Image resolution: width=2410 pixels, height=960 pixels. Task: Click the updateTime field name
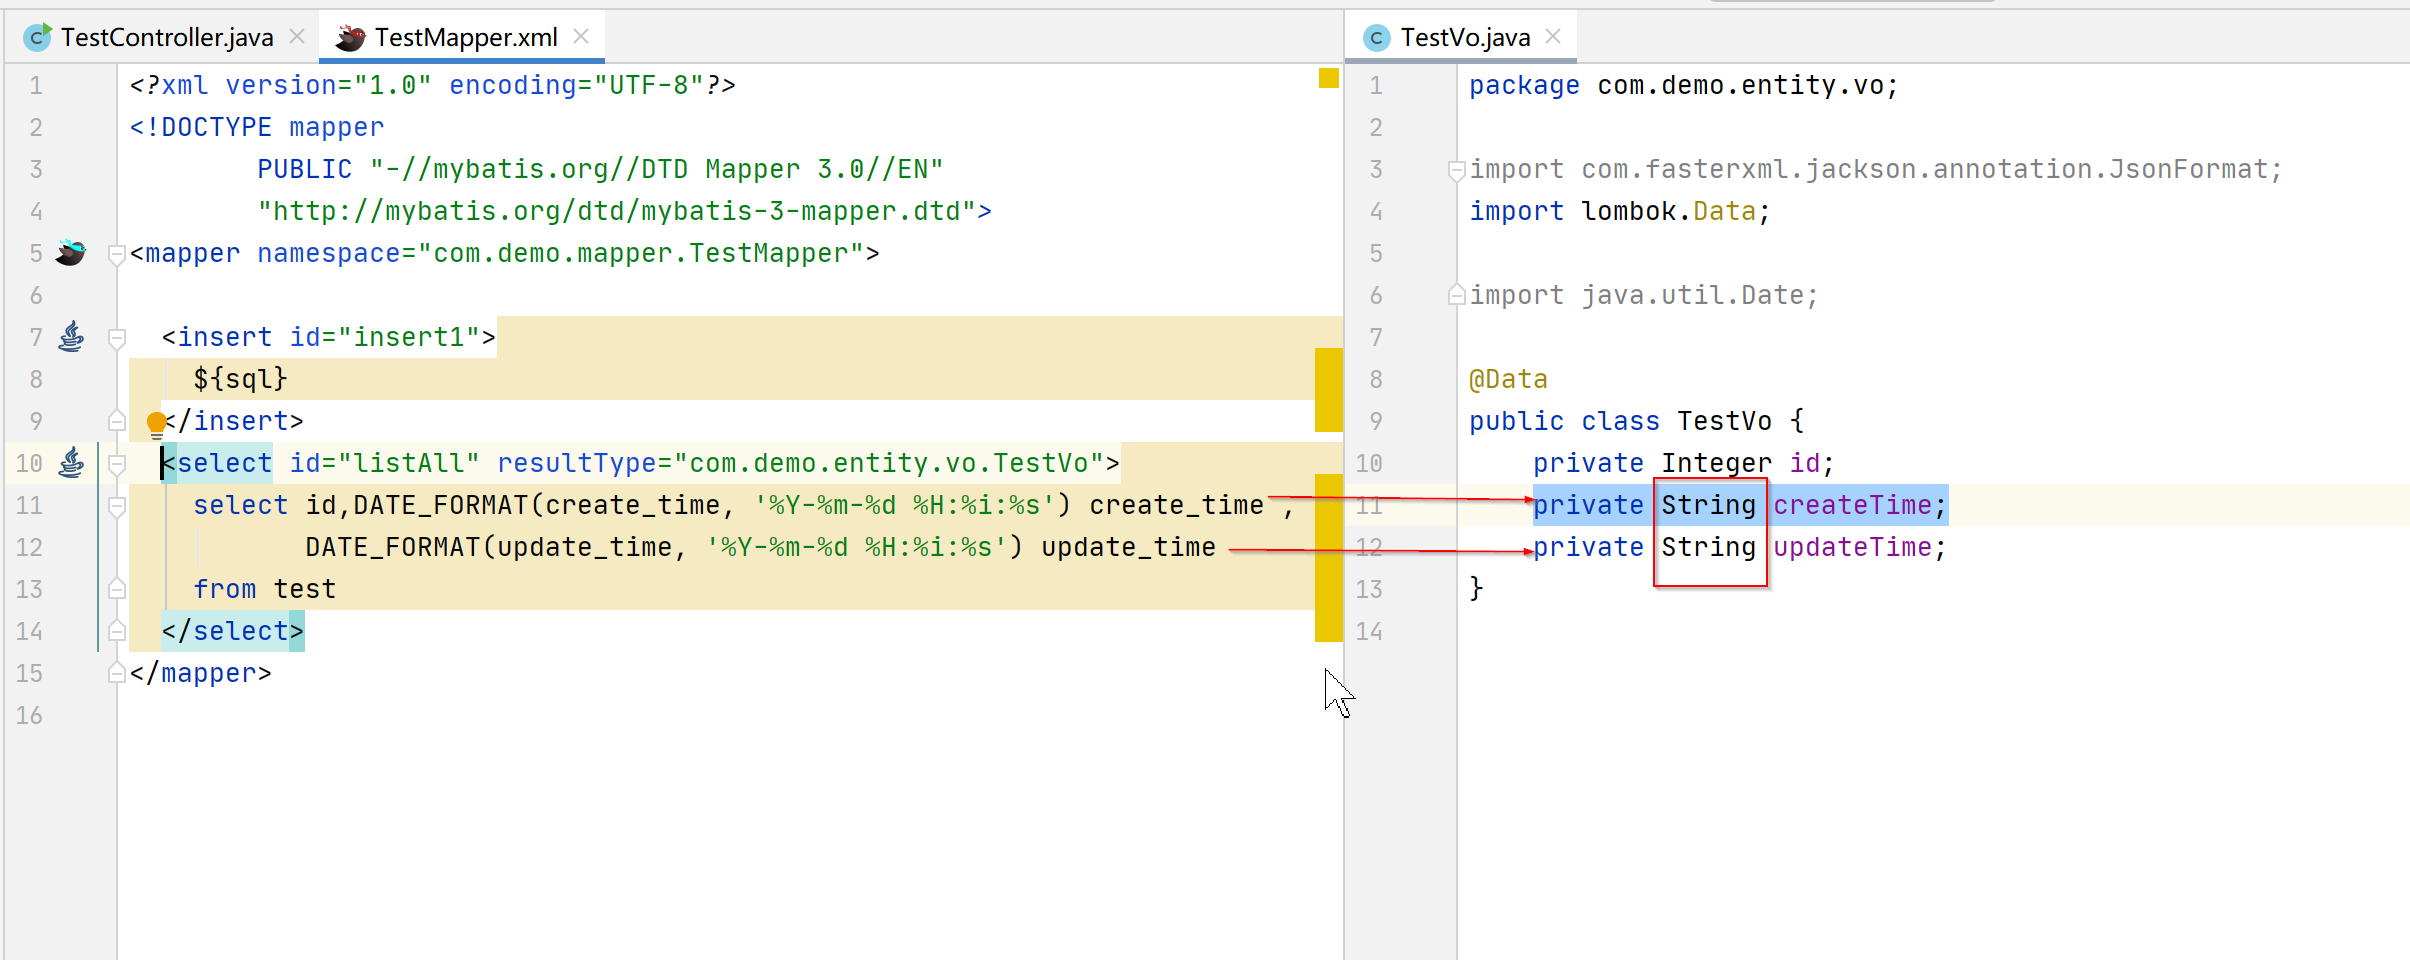[1852, 547]
